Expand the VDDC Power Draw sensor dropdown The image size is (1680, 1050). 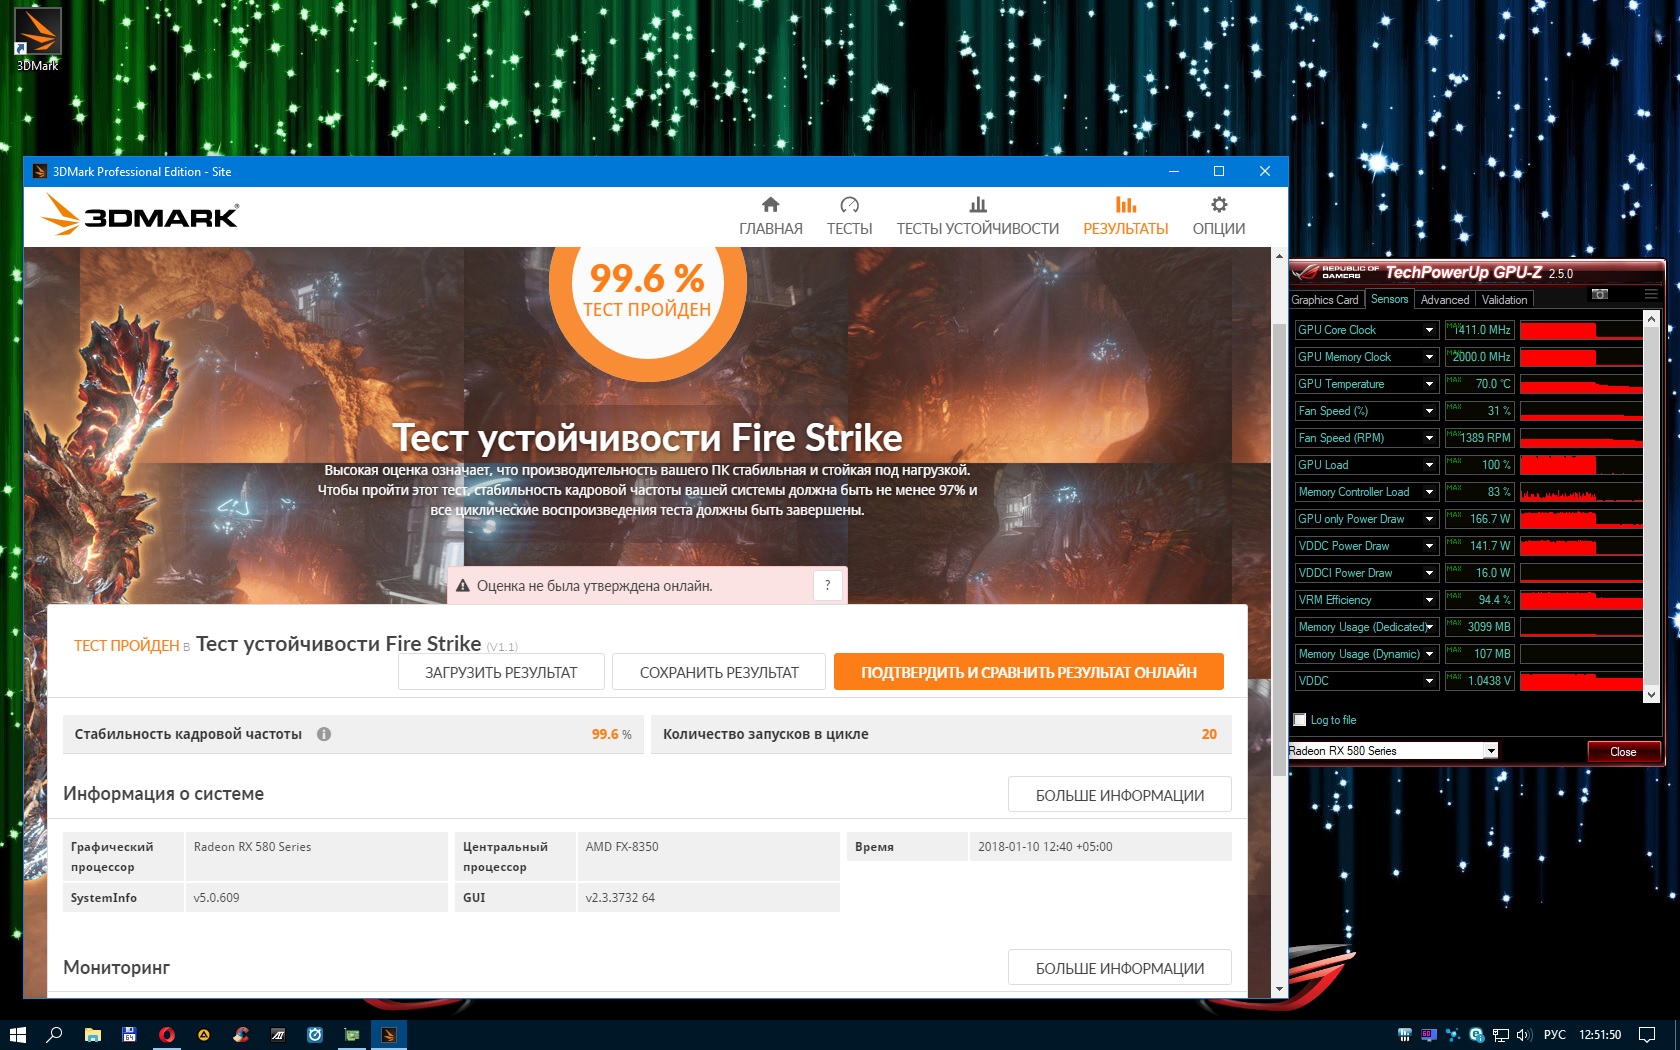pos(1429,546)
